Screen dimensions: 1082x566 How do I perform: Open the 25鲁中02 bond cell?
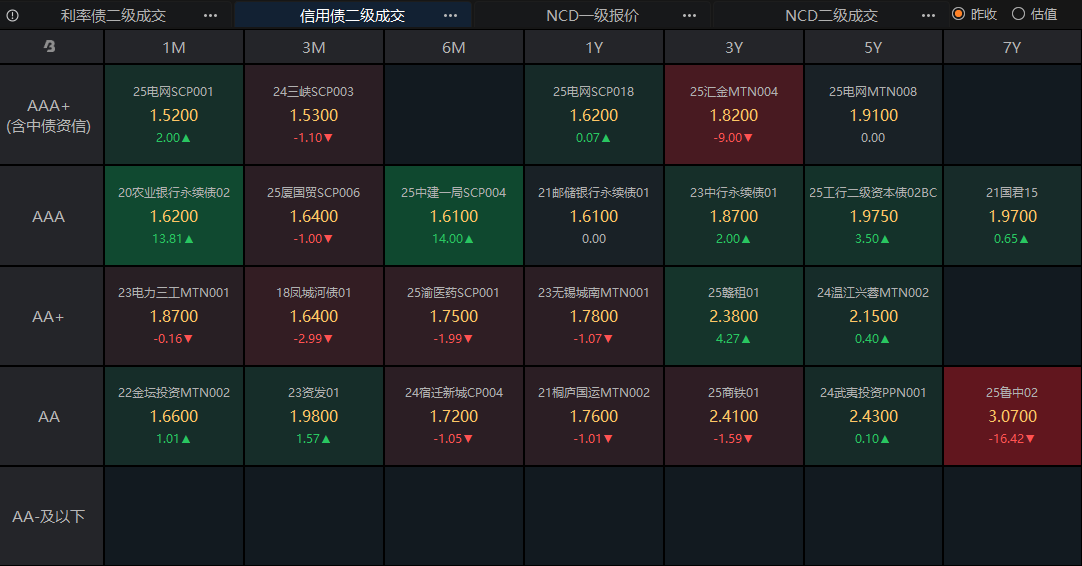1012,416
